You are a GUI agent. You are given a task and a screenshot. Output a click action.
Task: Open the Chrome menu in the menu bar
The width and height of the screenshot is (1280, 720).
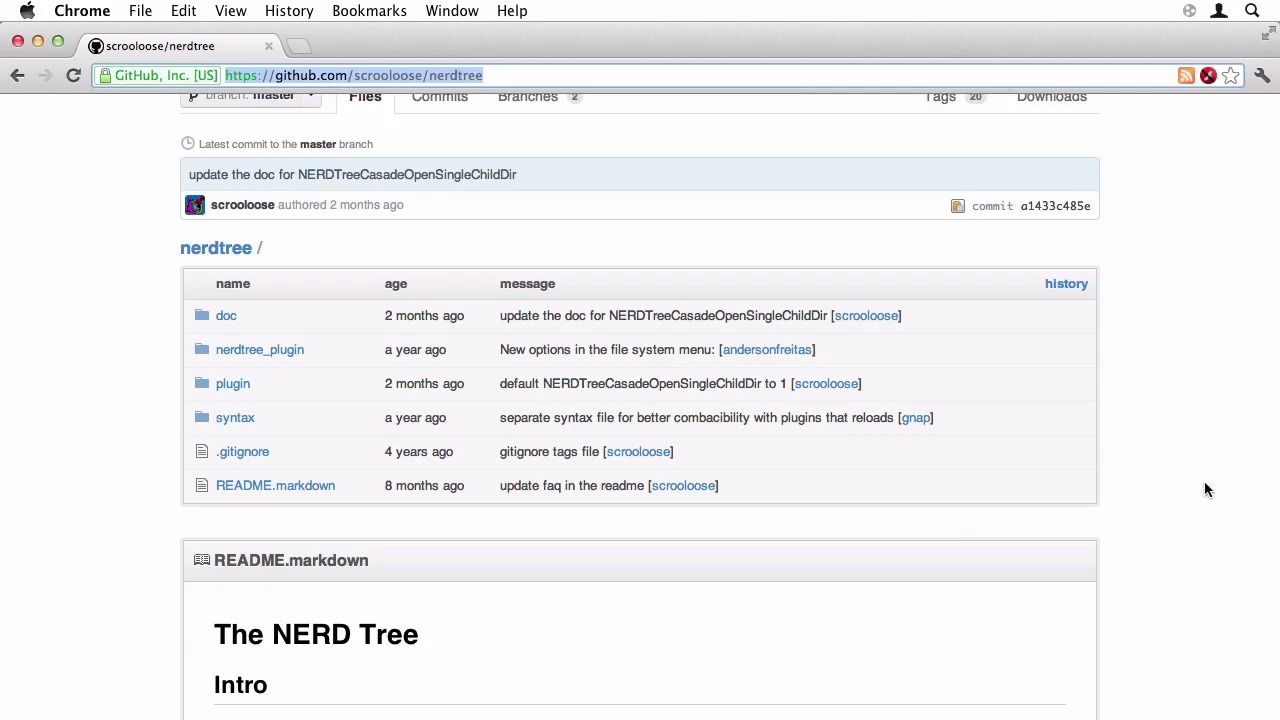[82, 11]
